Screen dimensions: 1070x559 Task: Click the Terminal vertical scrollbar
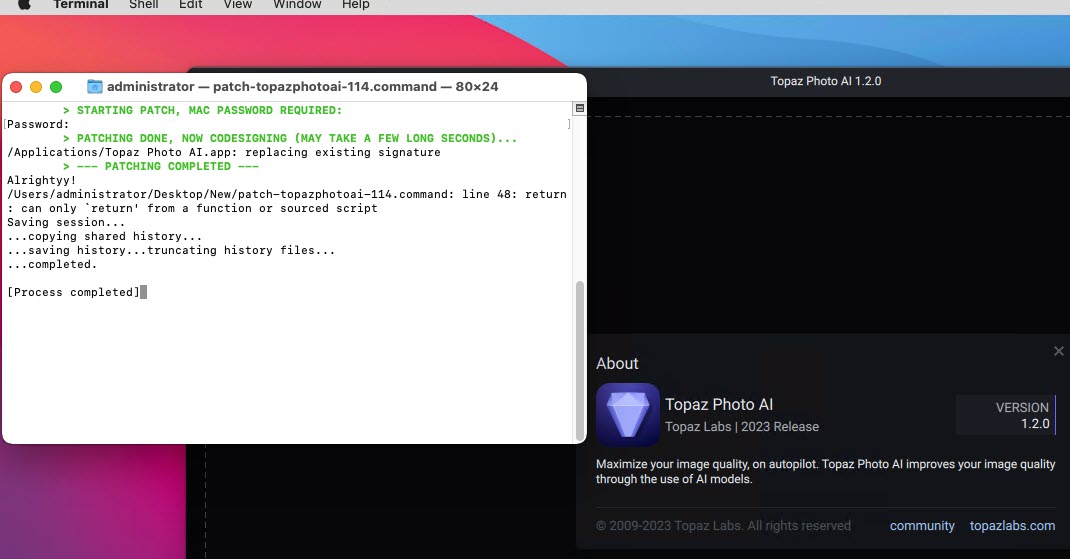tap(580, 360)
